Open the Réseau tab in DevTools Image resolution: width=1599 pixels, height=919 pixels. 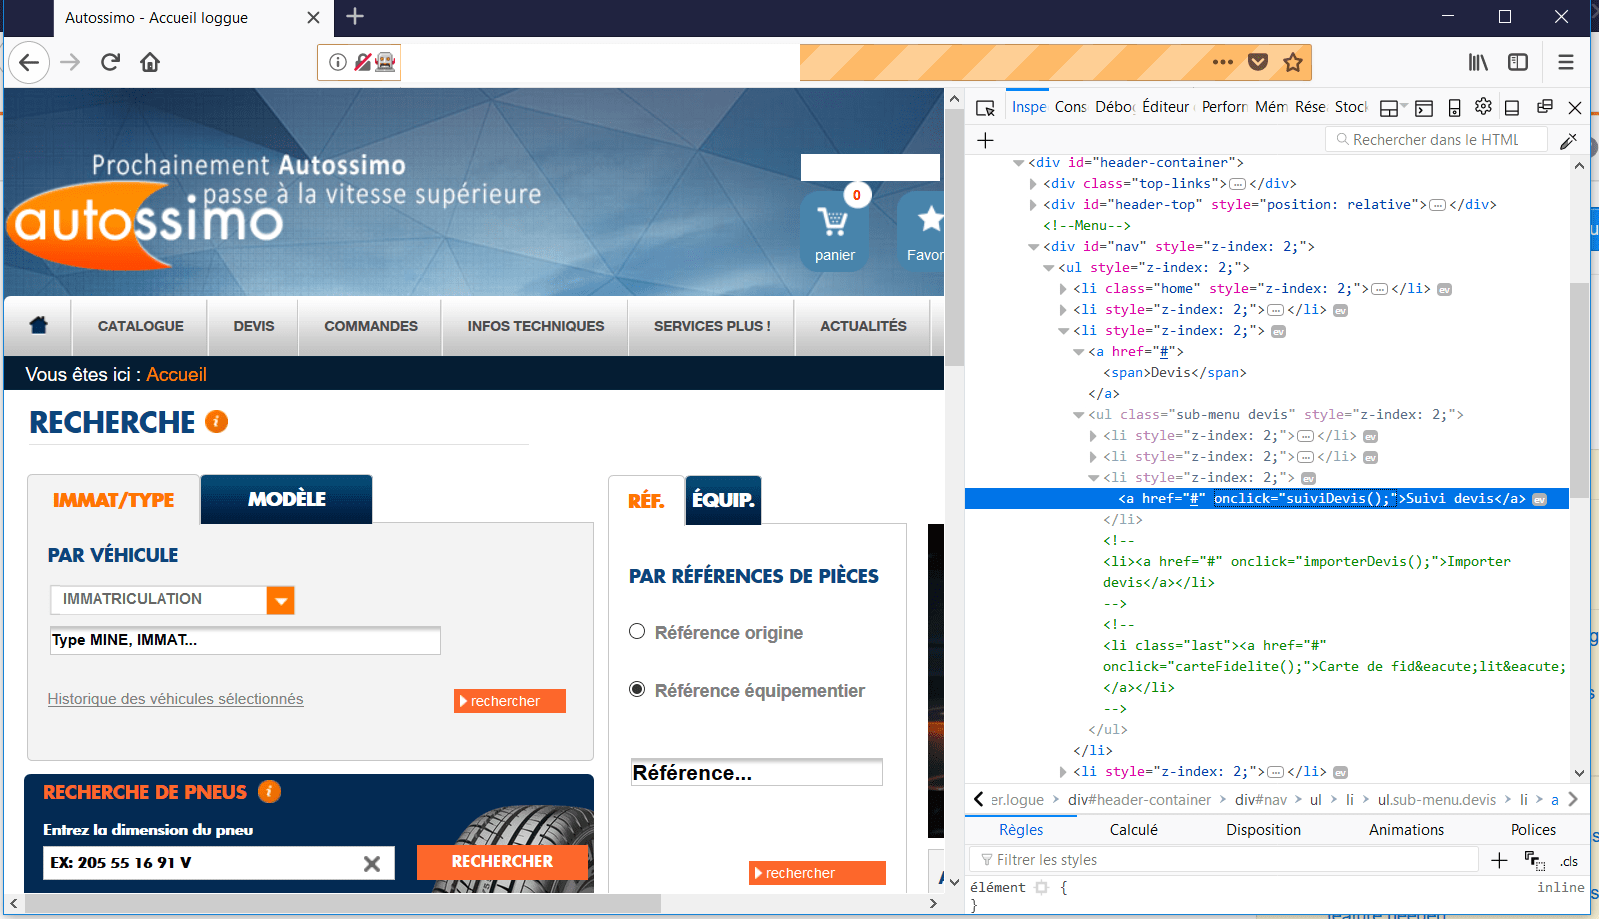click(1310, 107)
